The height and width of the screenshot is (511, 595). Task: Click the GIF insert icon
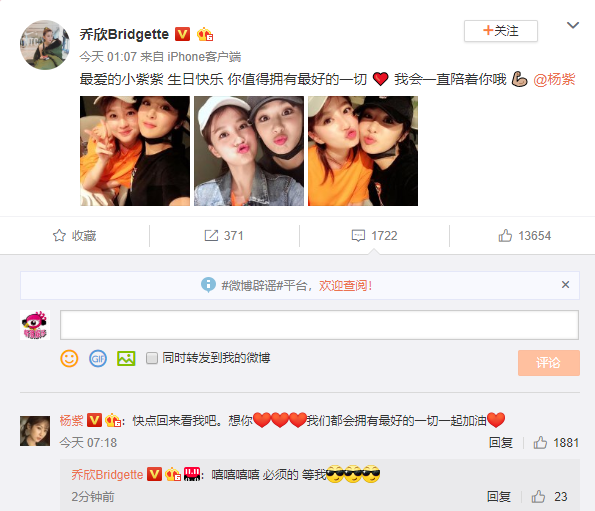[x=98, y=358]
